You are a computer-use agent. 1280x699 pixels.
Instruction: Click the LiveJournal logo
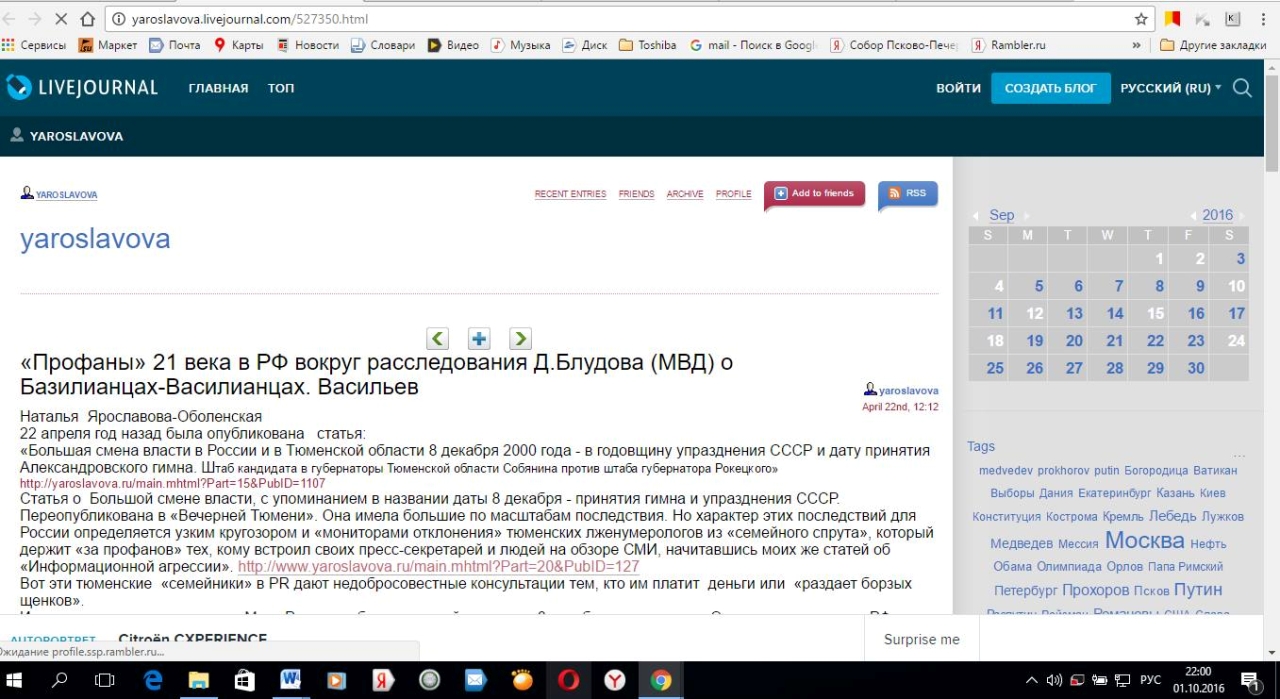(82, 88)
